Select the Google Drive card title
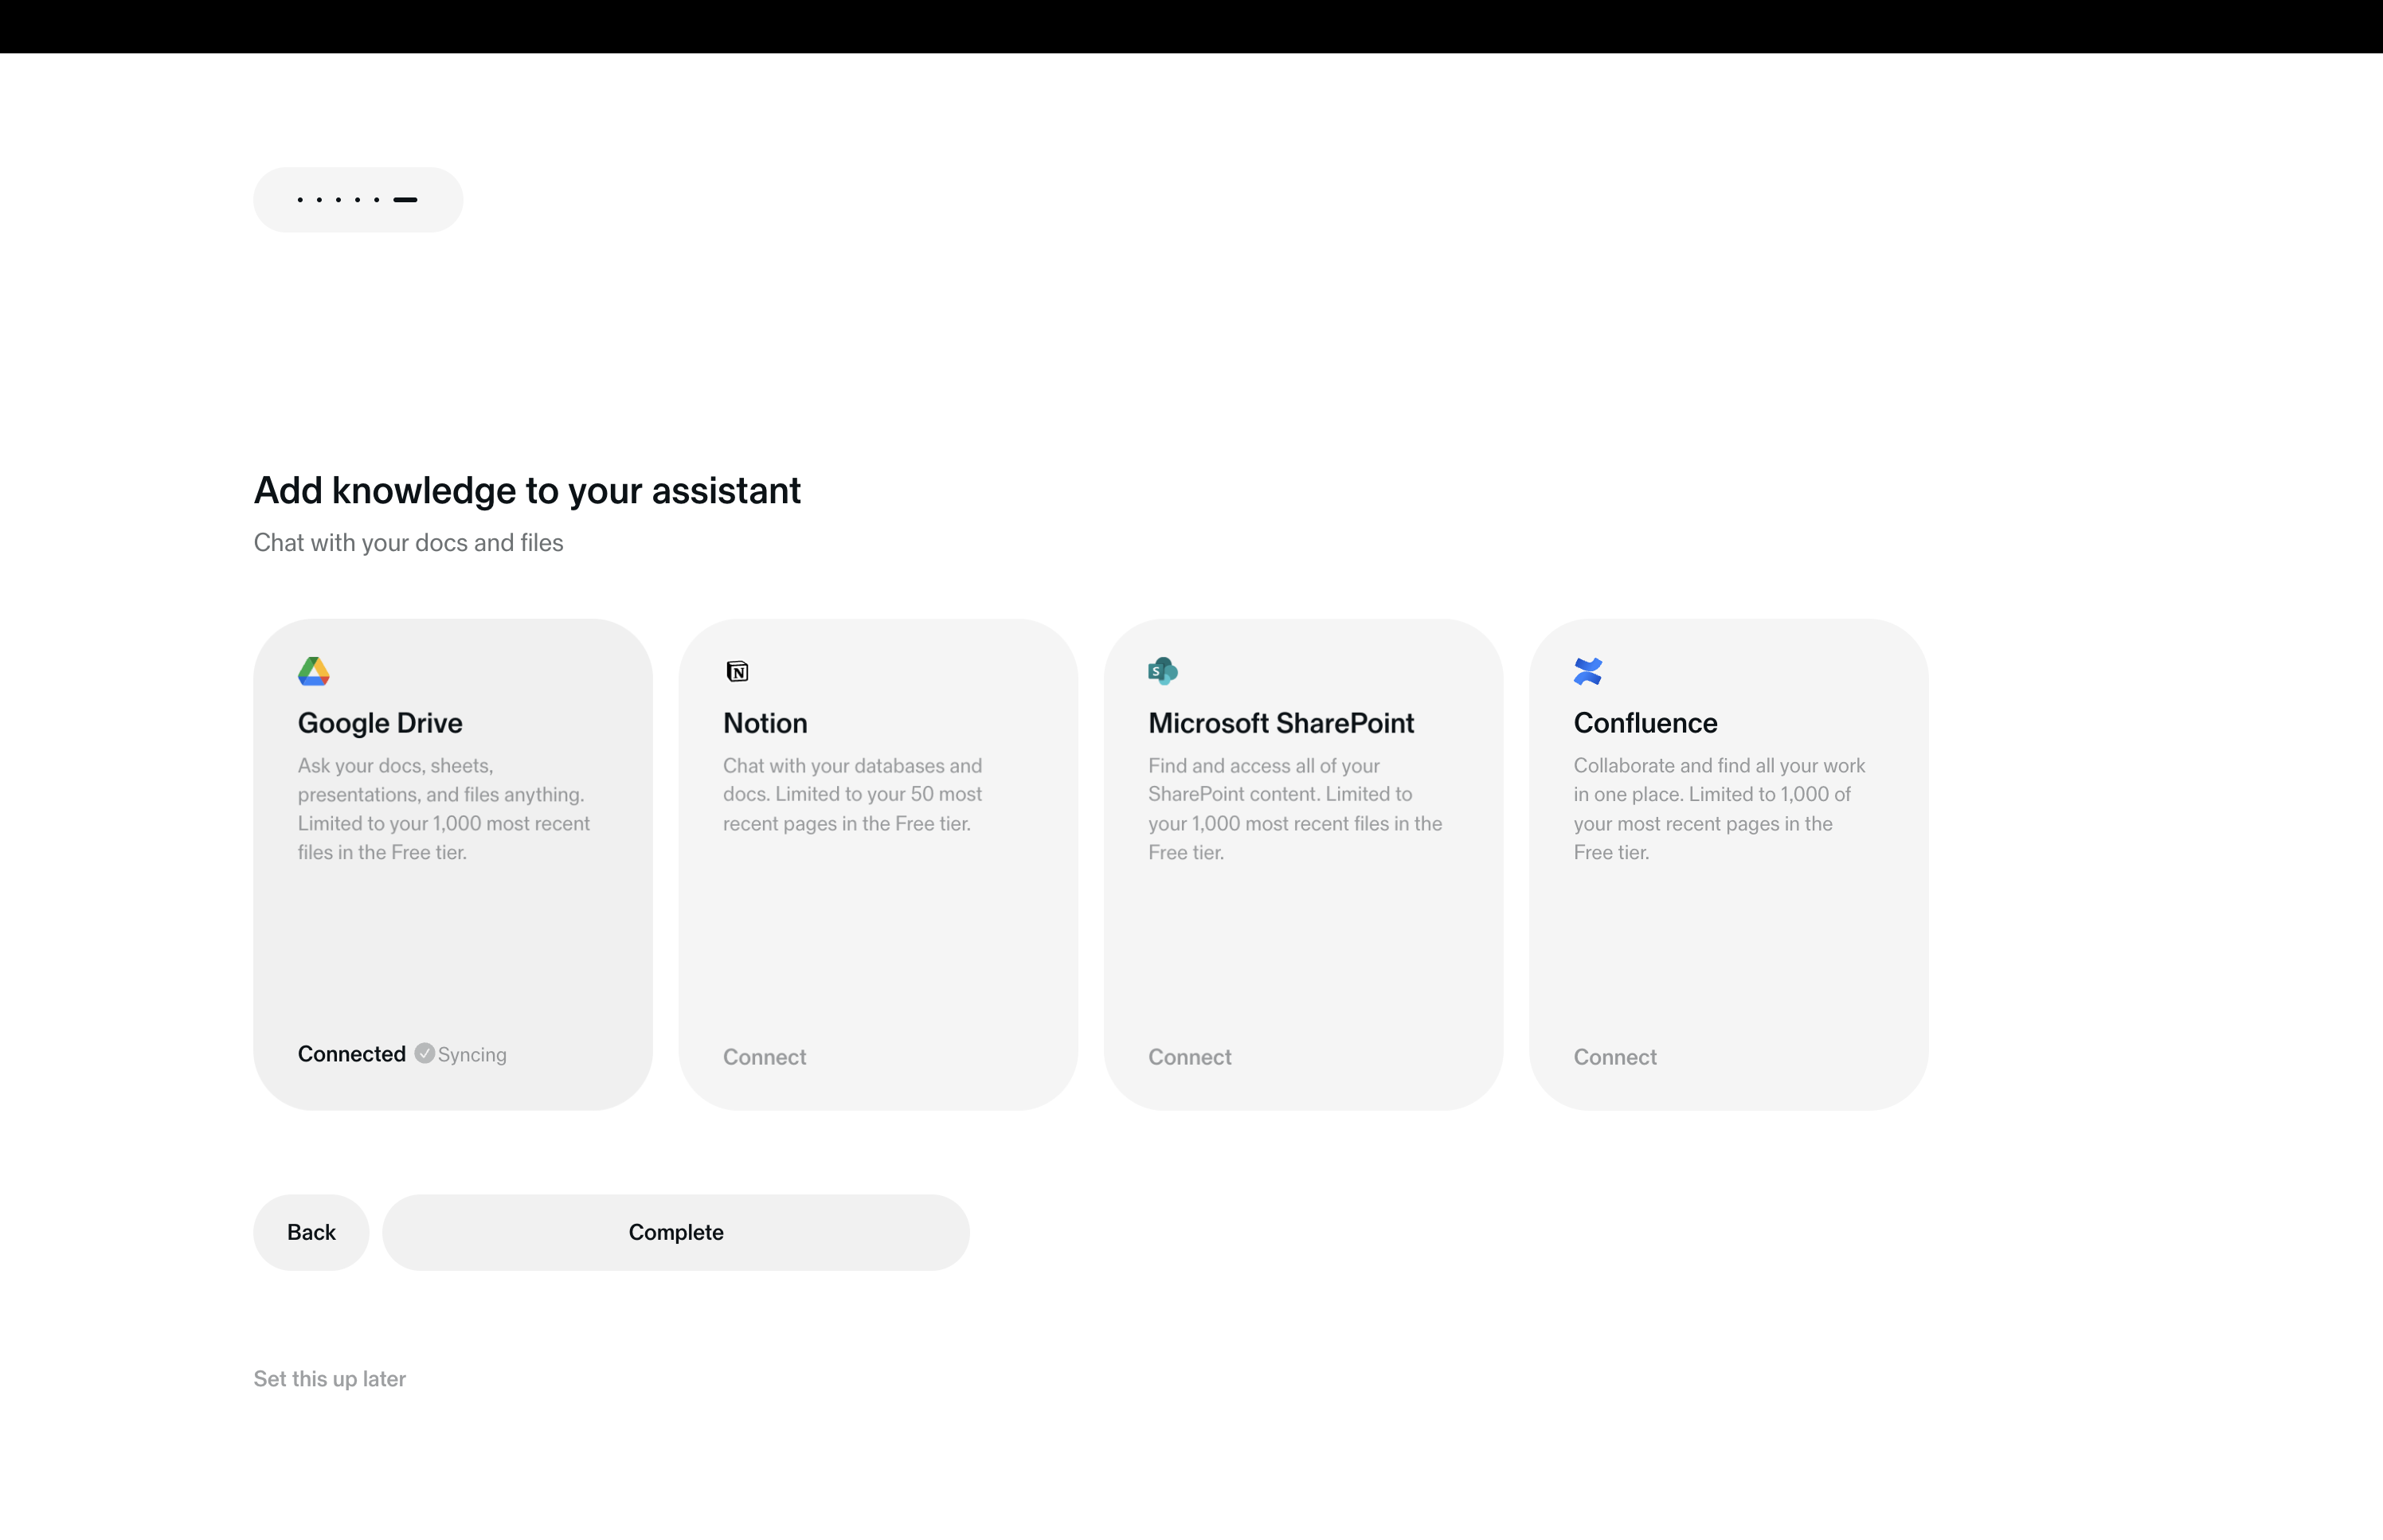Image resolution: width=2383 pixels, height=1540 pixels. tap(379, 723)
